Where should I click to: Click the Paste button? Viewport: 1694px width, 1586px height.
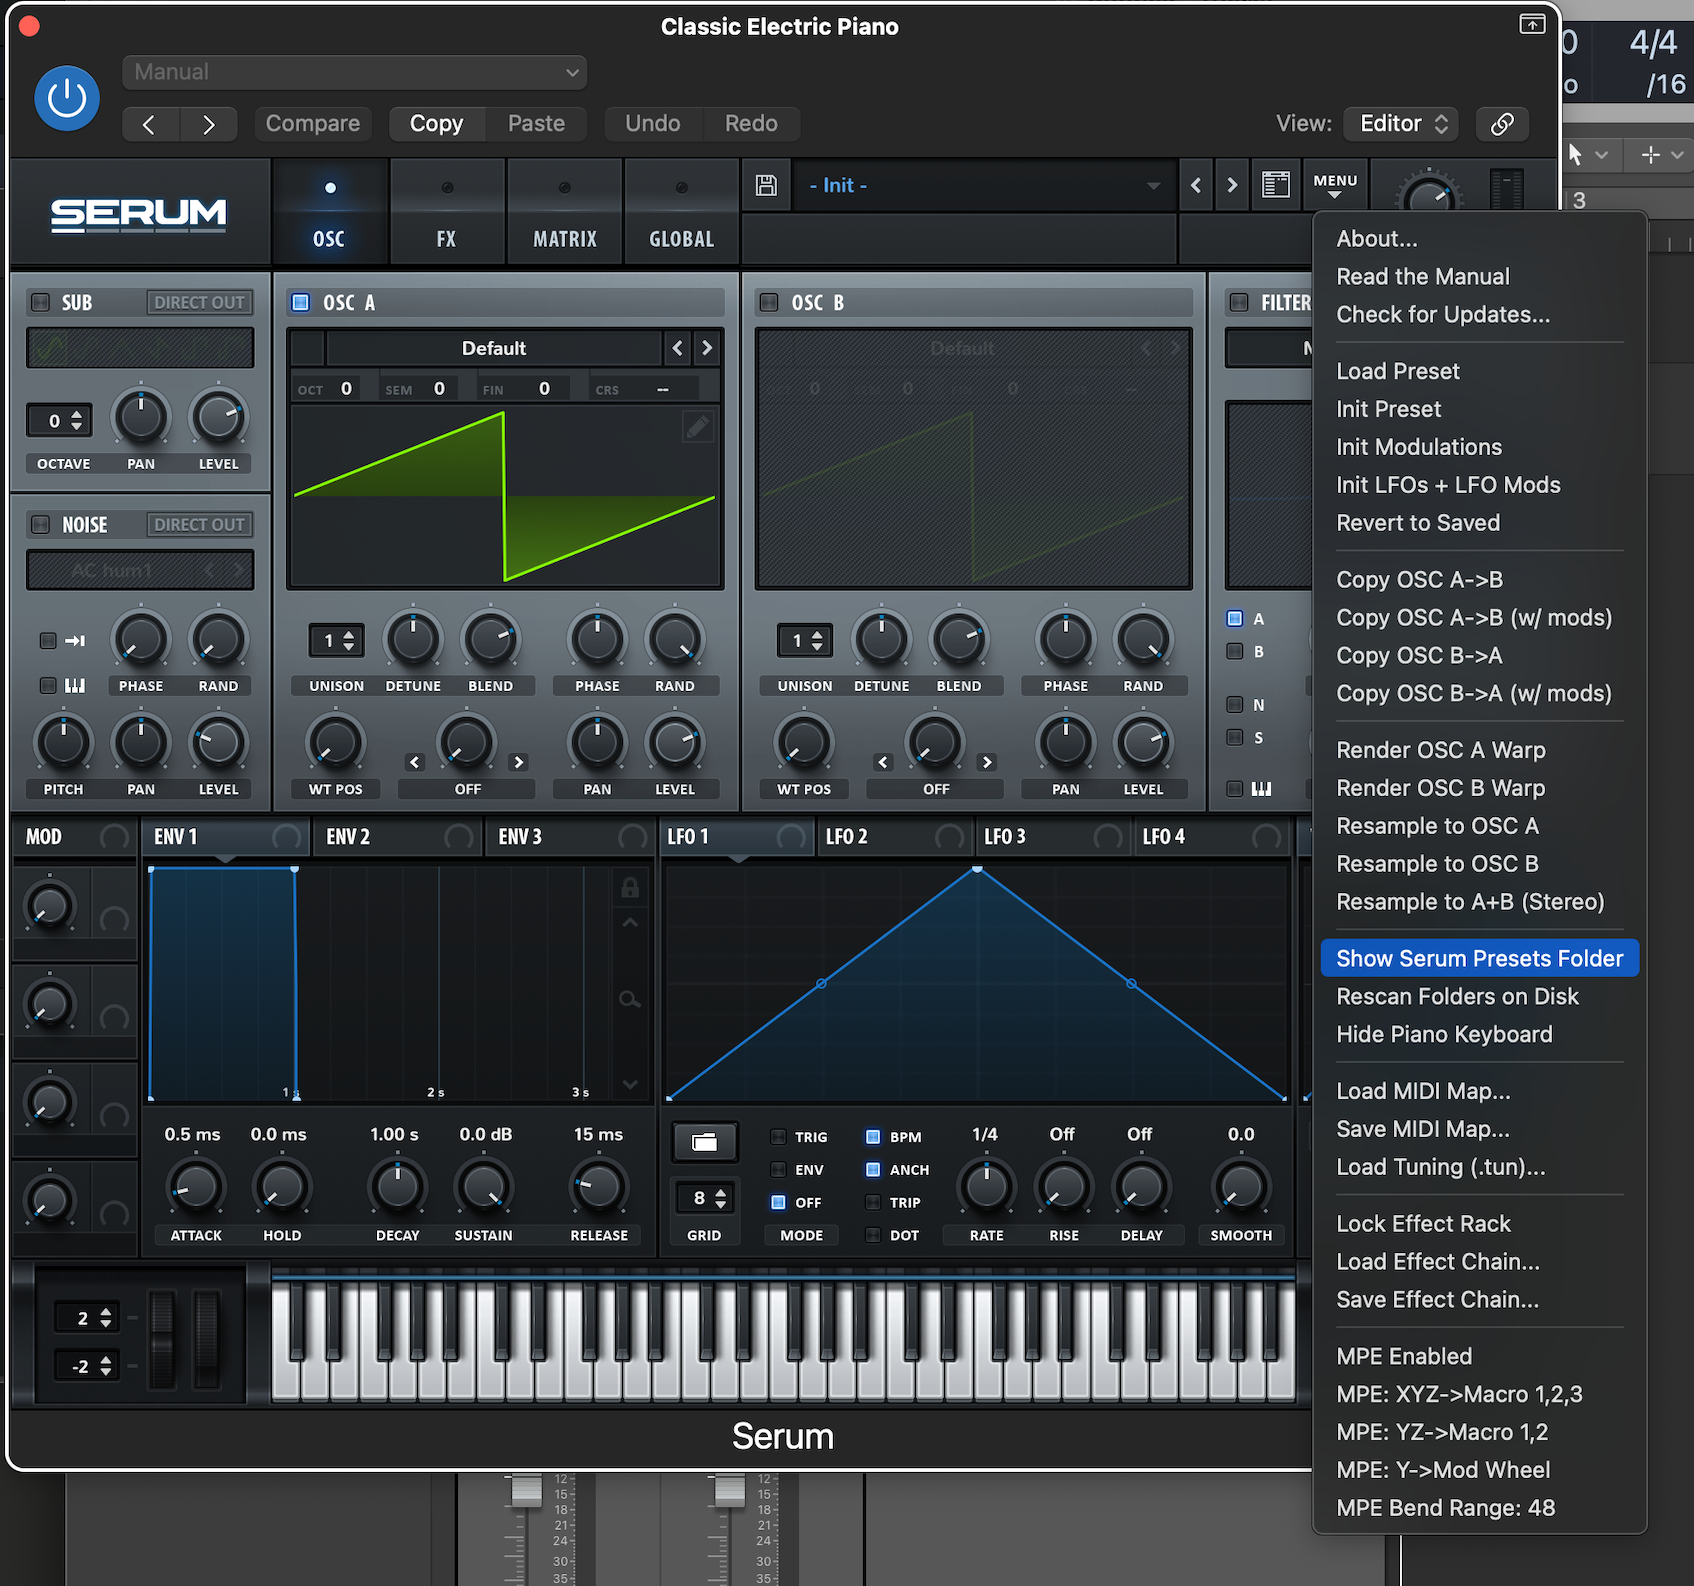[x=536, y=124]
